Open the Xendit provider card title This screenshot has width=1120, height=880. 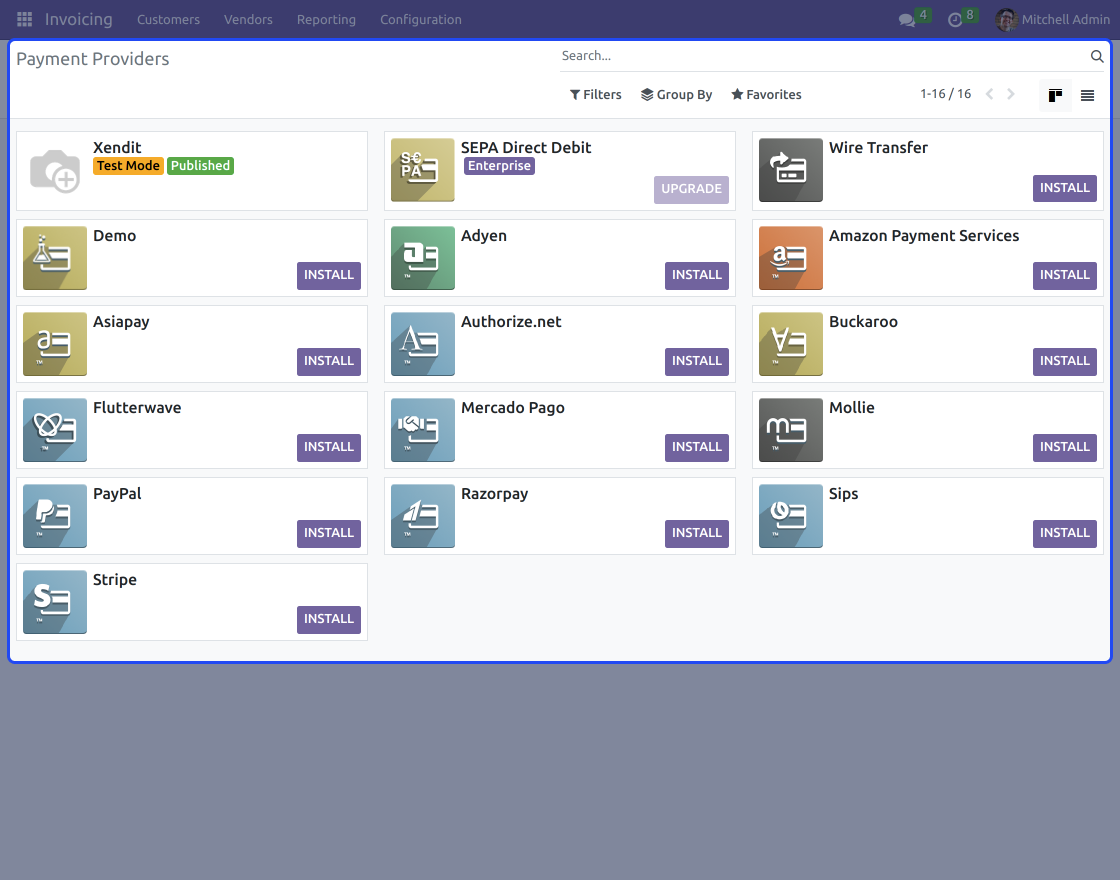[x=117, y=148]
